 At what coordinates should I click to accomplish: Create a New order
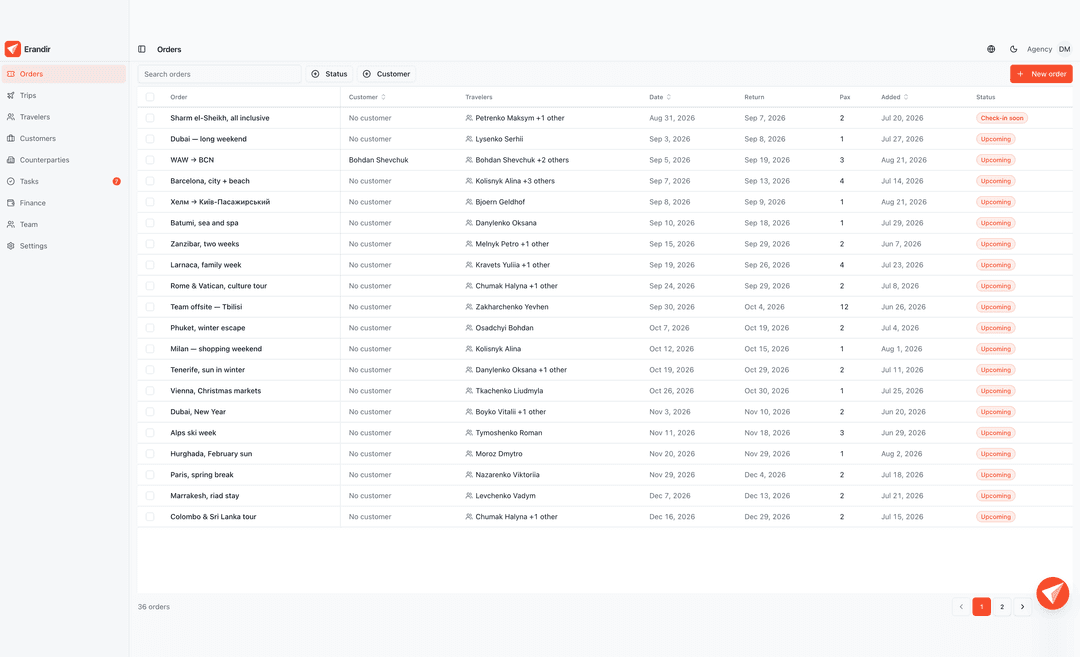[x=1041, y=74]
